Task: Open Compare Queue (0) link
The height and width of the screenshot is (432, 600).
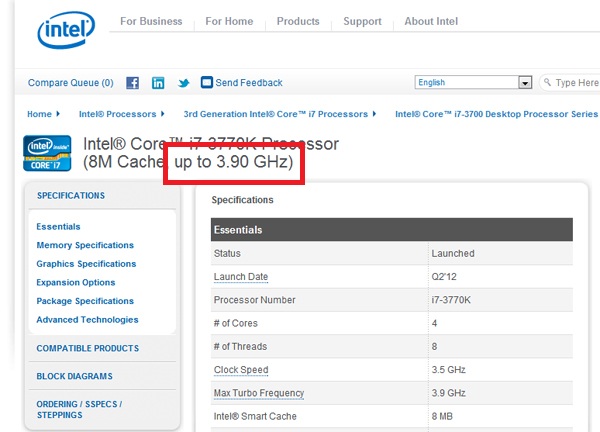Action: [71, 83]
